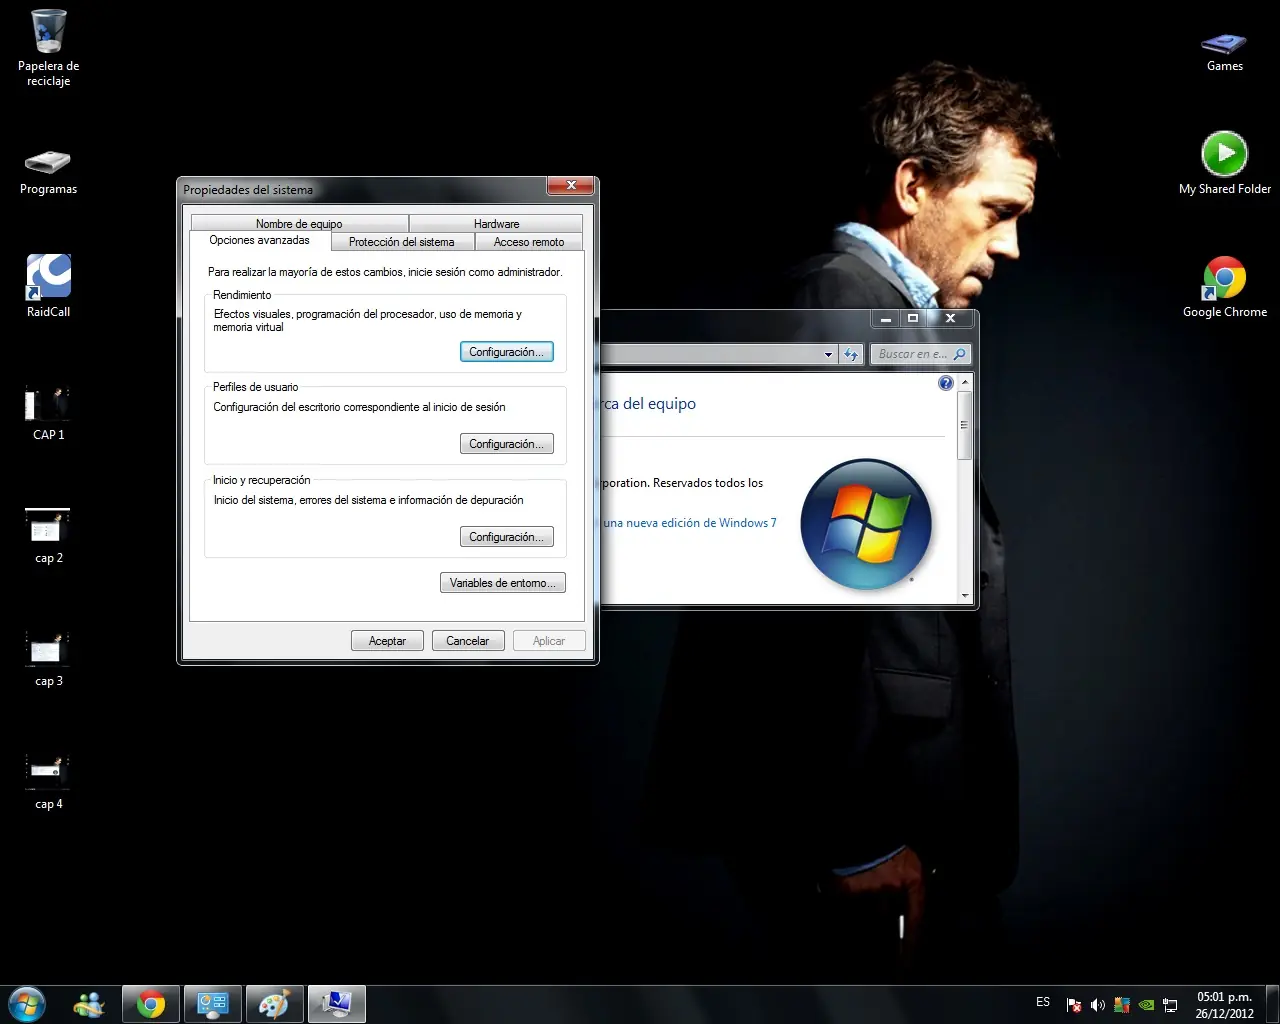Image resolution: width=1280 pixels, height=1024 pixels.
Task: Click the help question mark icon
Action: (x=946, y=383)
